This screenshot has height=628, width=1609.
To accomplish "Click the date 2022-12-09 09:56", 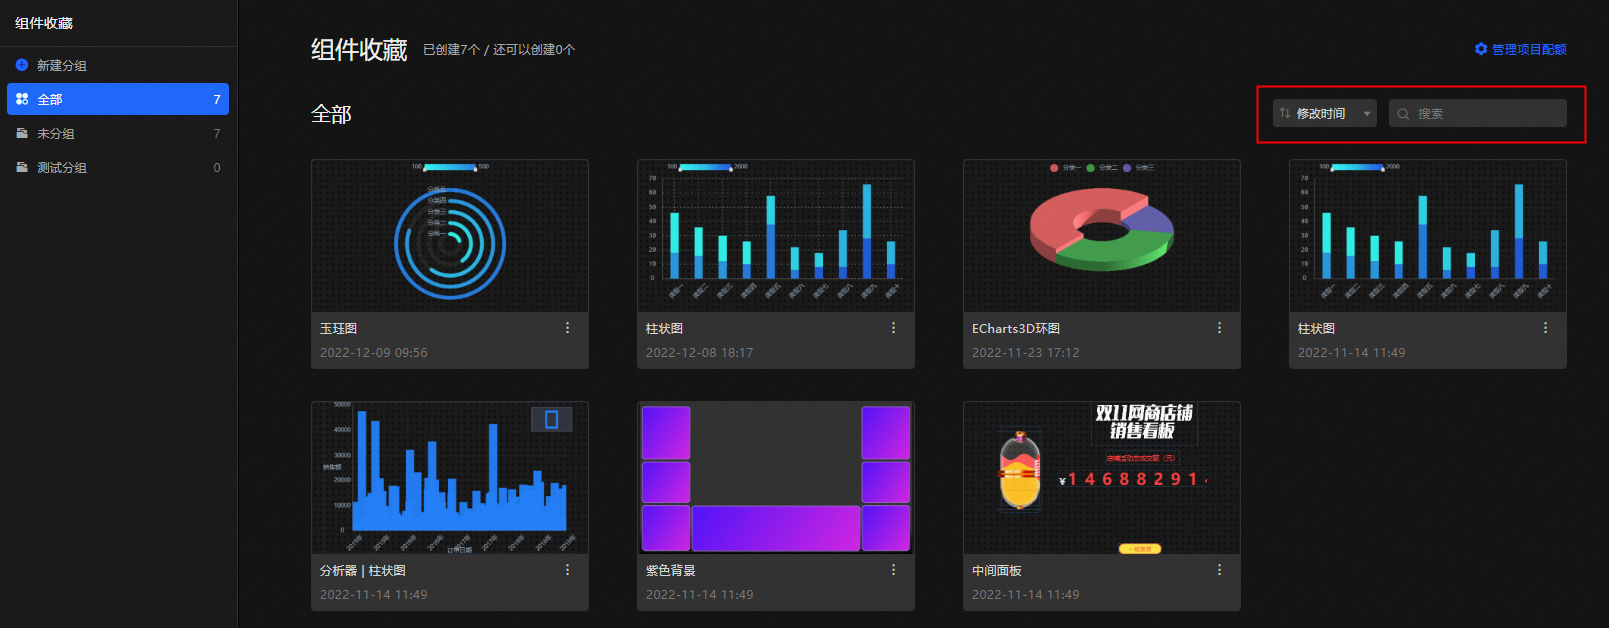I will pyautogui.click(x=374, y=352).
